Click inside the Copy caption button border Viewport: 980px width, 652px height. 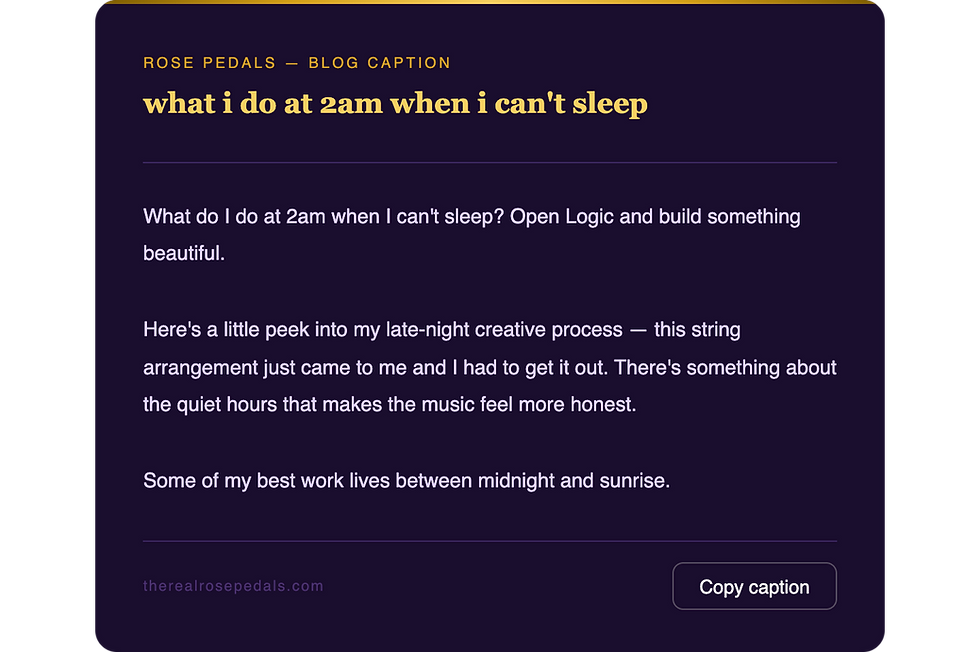click(754, 586)
